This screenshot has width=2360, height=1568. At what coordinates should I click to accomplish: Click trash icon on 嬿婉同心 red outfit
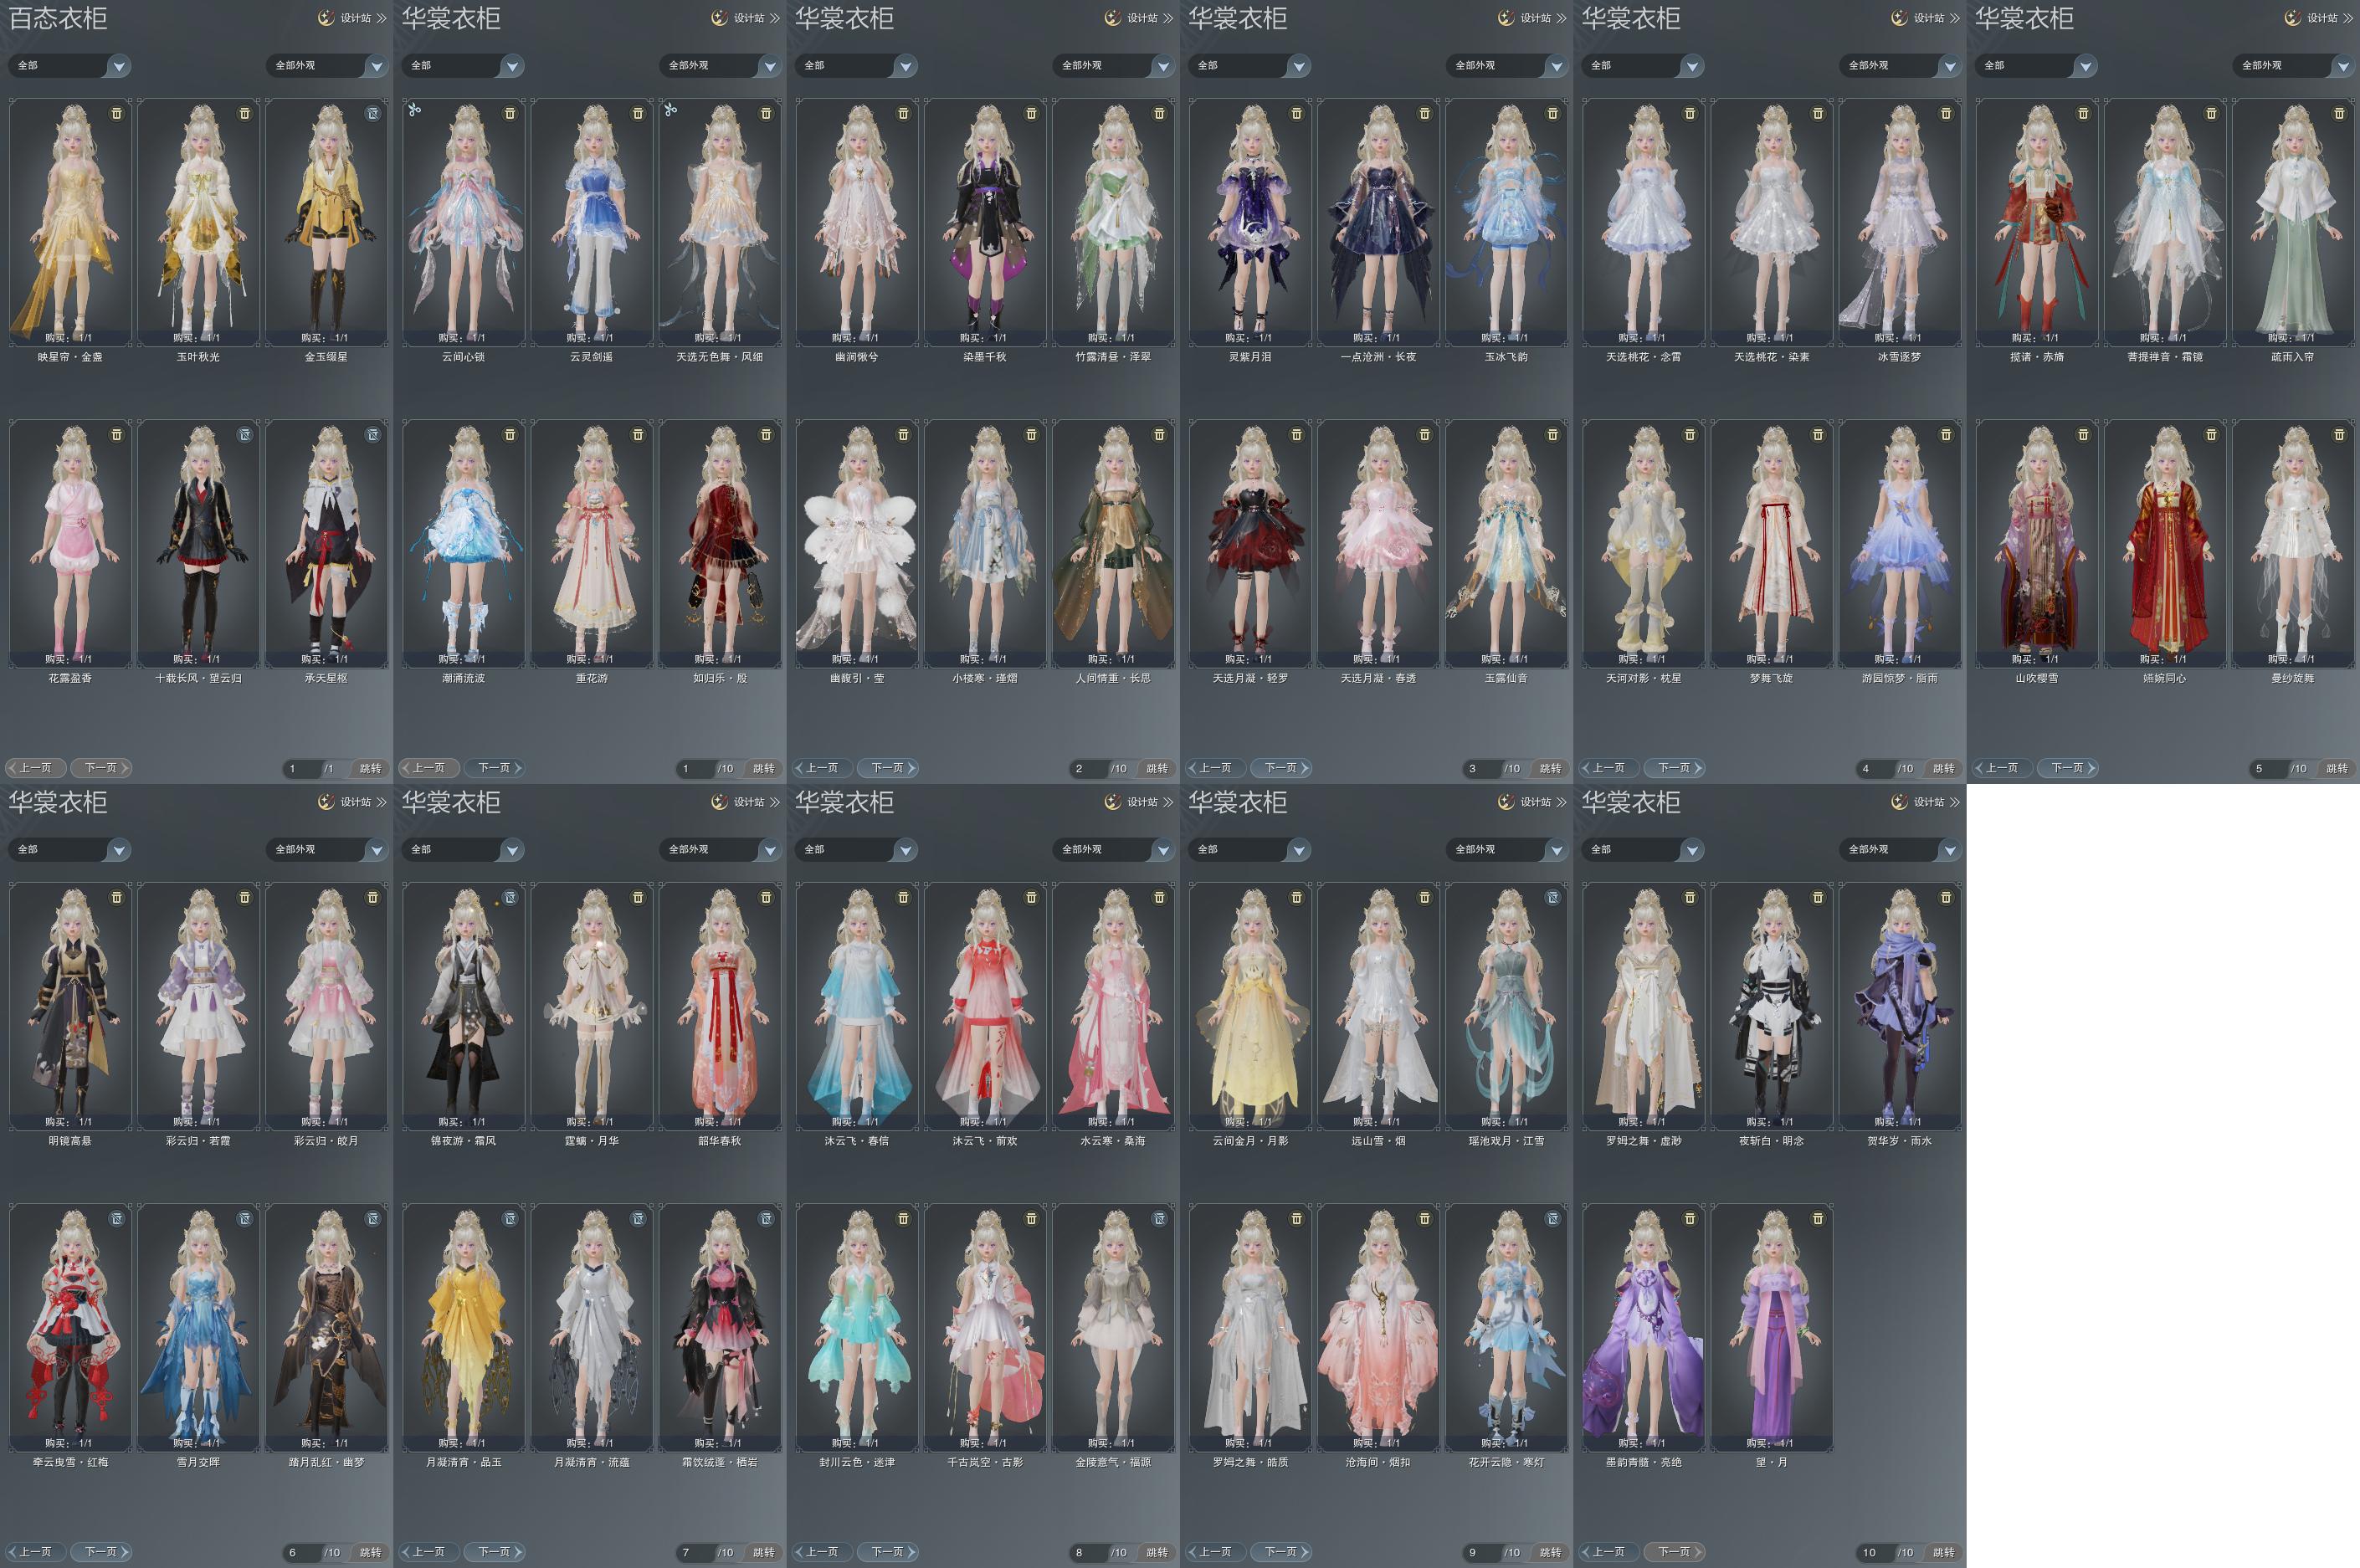click(2211, 435)
